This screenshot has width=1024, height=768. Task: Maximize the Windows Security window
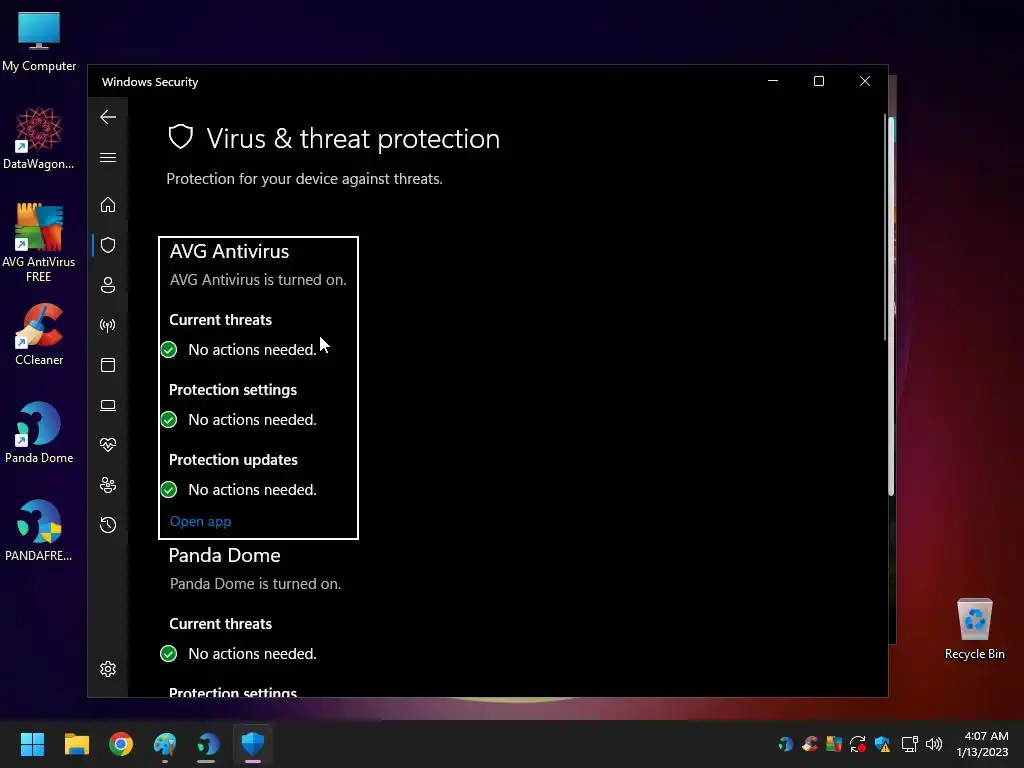pyautogui.click(x=819, y=81)
